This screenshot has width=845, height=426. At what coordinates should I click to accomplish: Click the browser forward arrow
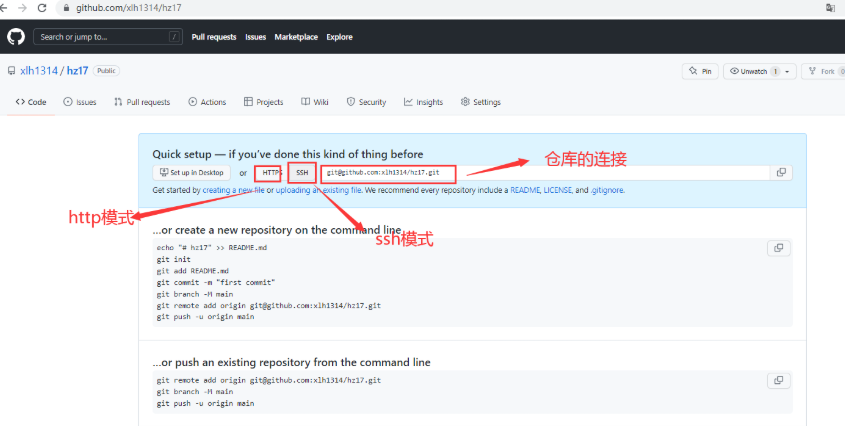(22, 8)
